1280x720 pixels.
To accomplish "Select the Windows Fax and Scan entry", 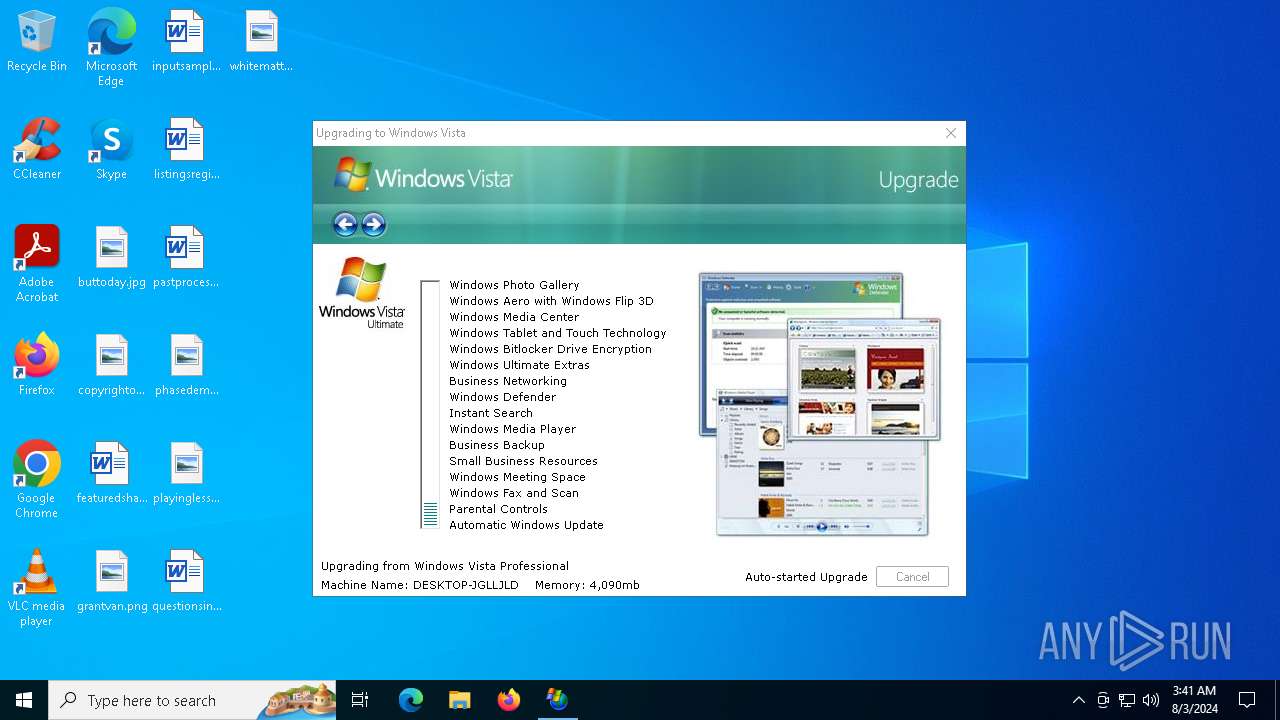I will [514, 493].
